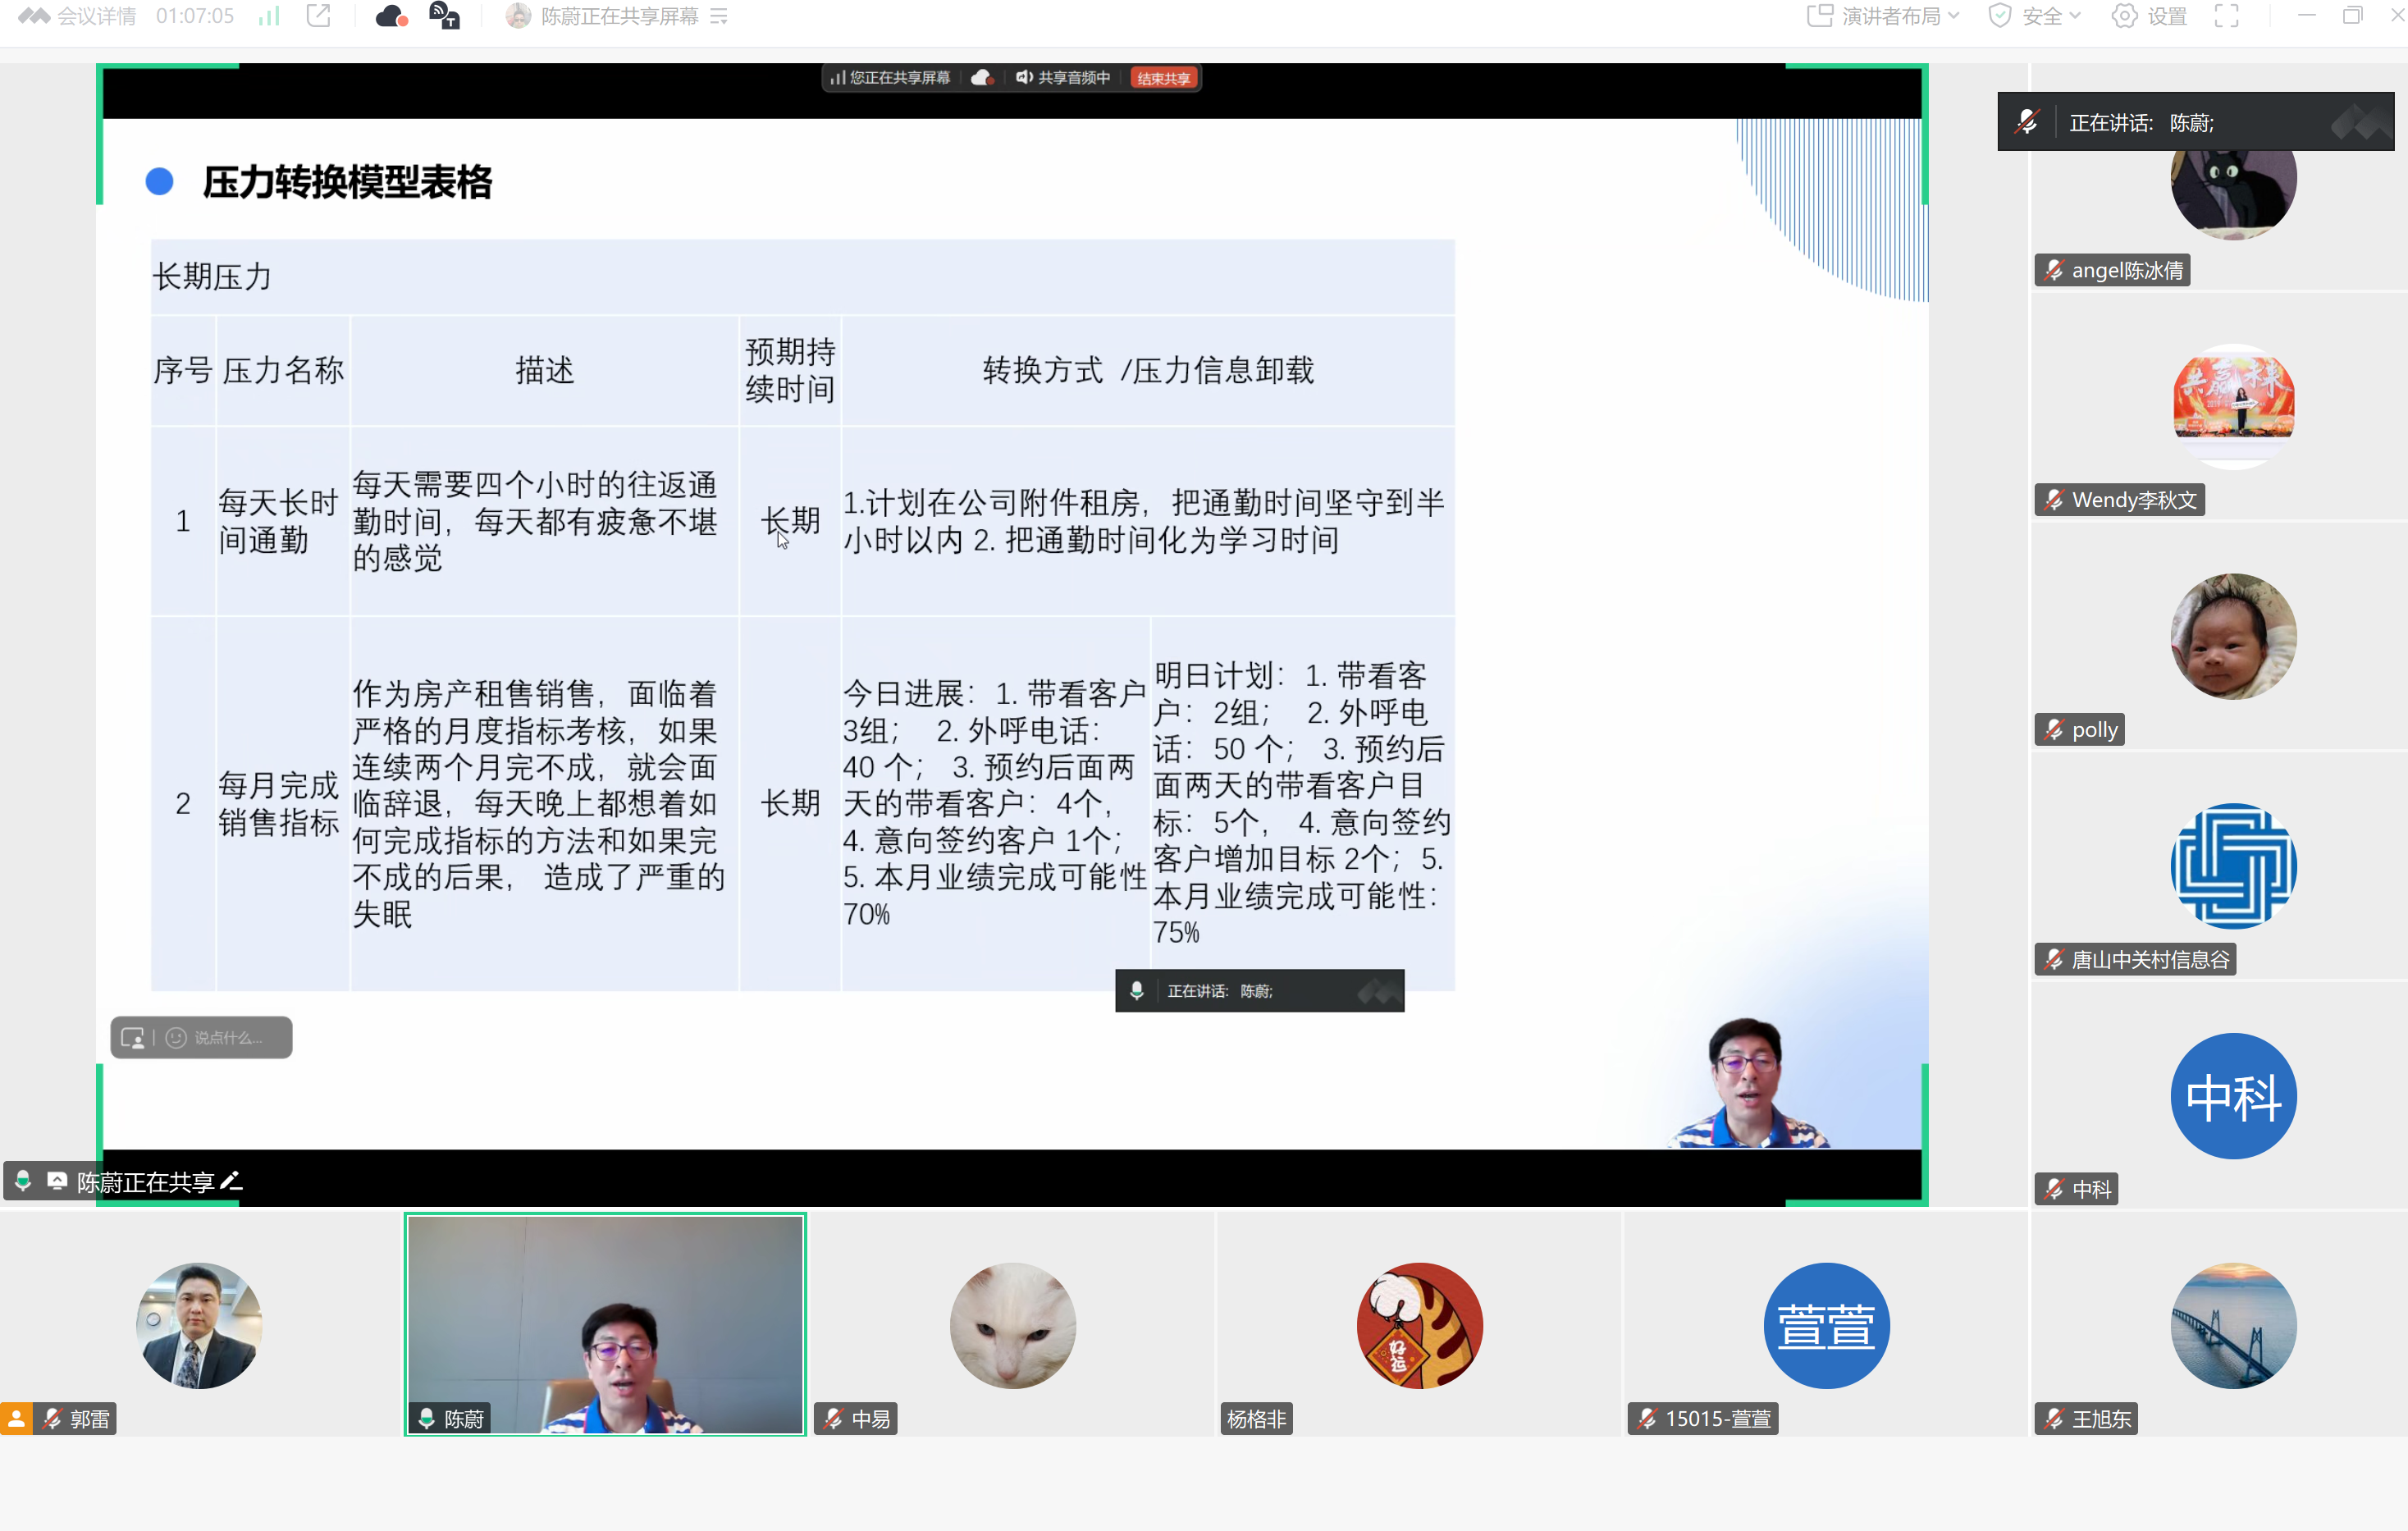2408x1531 pixels.
Task: Open the live transcription subtitle icon
Action: (444, 16)
